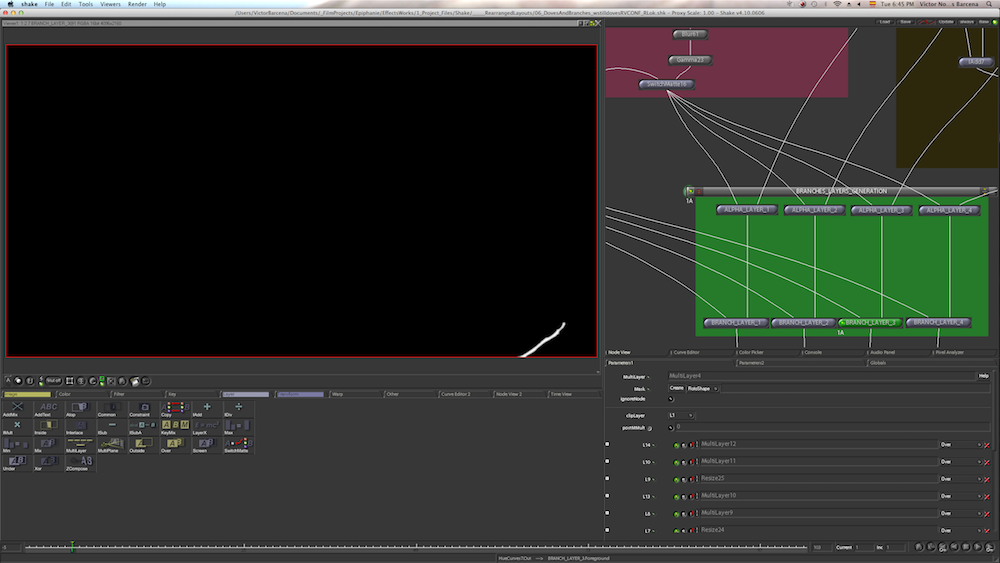Choose the SwitchMatte node icon
The width and height of the screenshot is (1000, 563).
pos(238,443)
